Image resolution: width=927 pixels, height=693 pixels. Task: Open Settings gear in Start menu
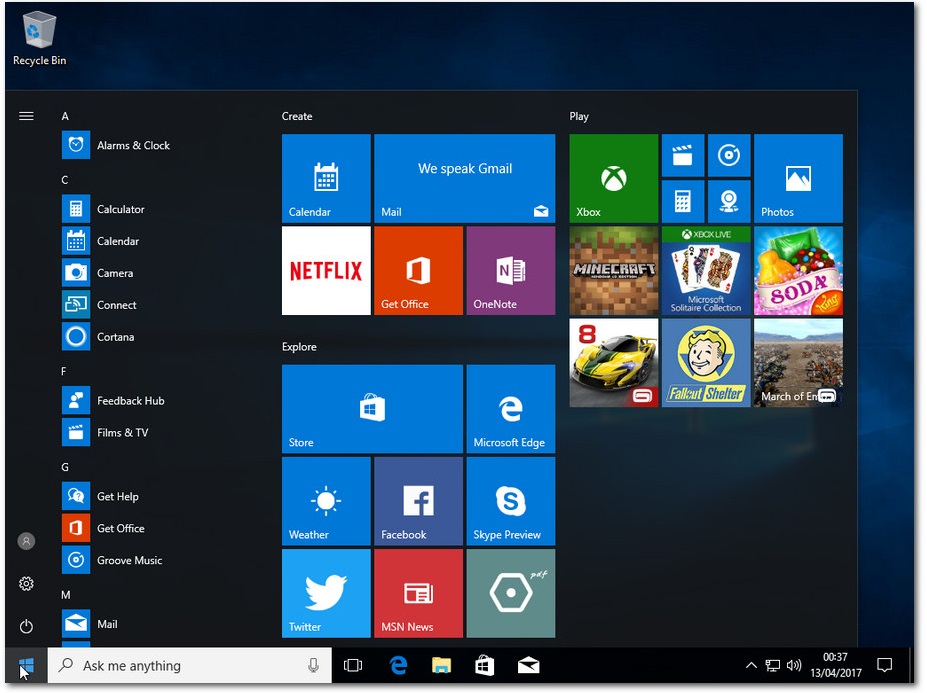[x=26, y=584]
